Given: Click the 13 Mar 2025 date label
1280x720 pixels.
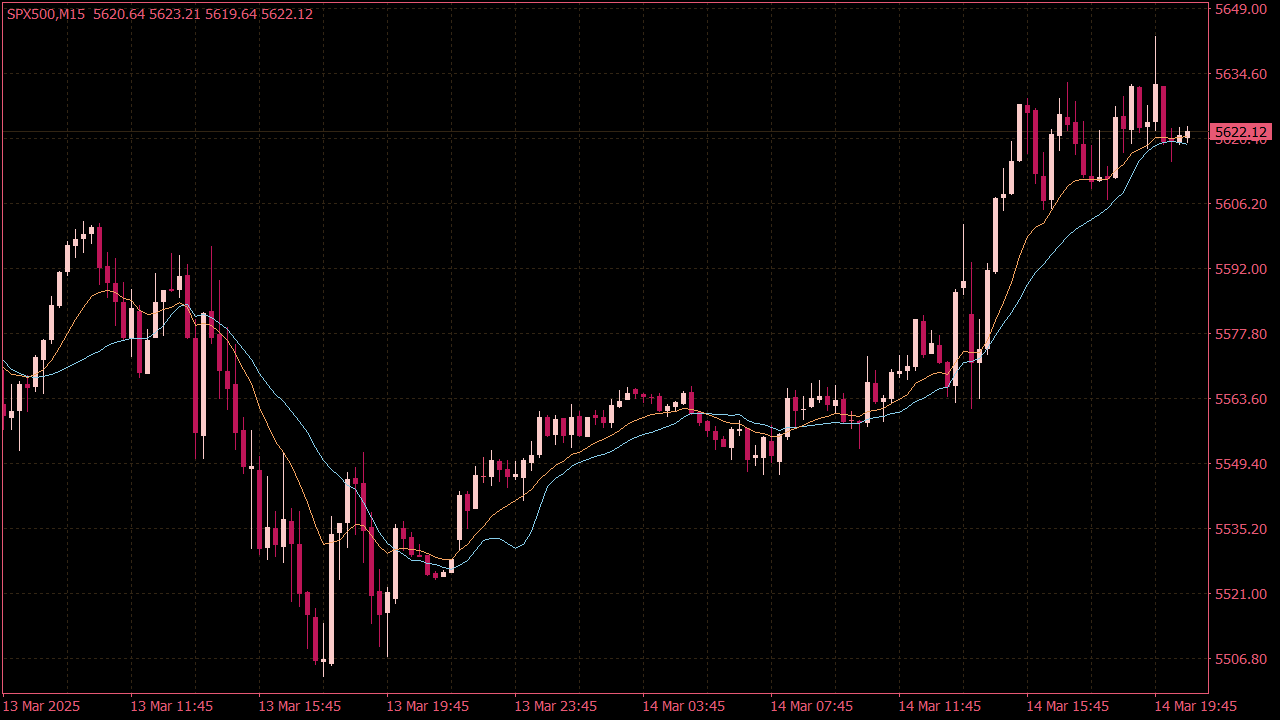Looking at the screenshot, I should tap(40, 706).
